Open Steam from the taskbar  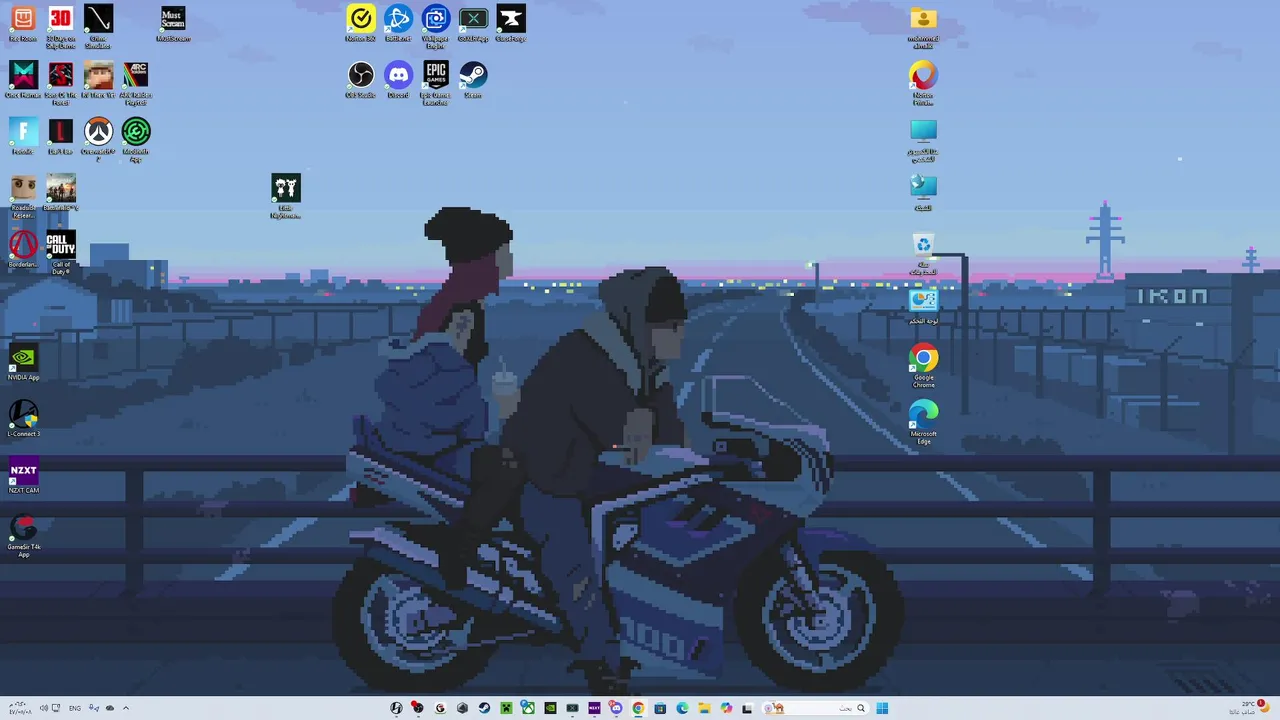coord(484,708)
